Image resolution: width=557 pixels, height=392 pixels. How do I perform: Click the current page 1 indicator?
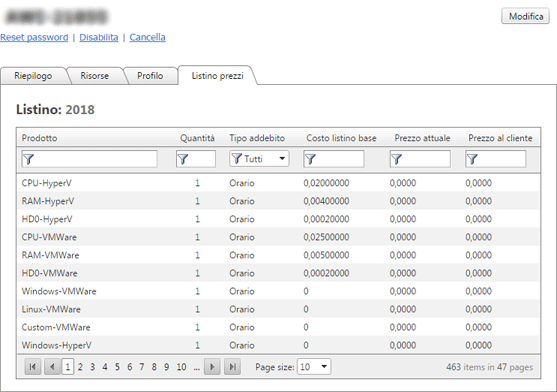[68, 367]
